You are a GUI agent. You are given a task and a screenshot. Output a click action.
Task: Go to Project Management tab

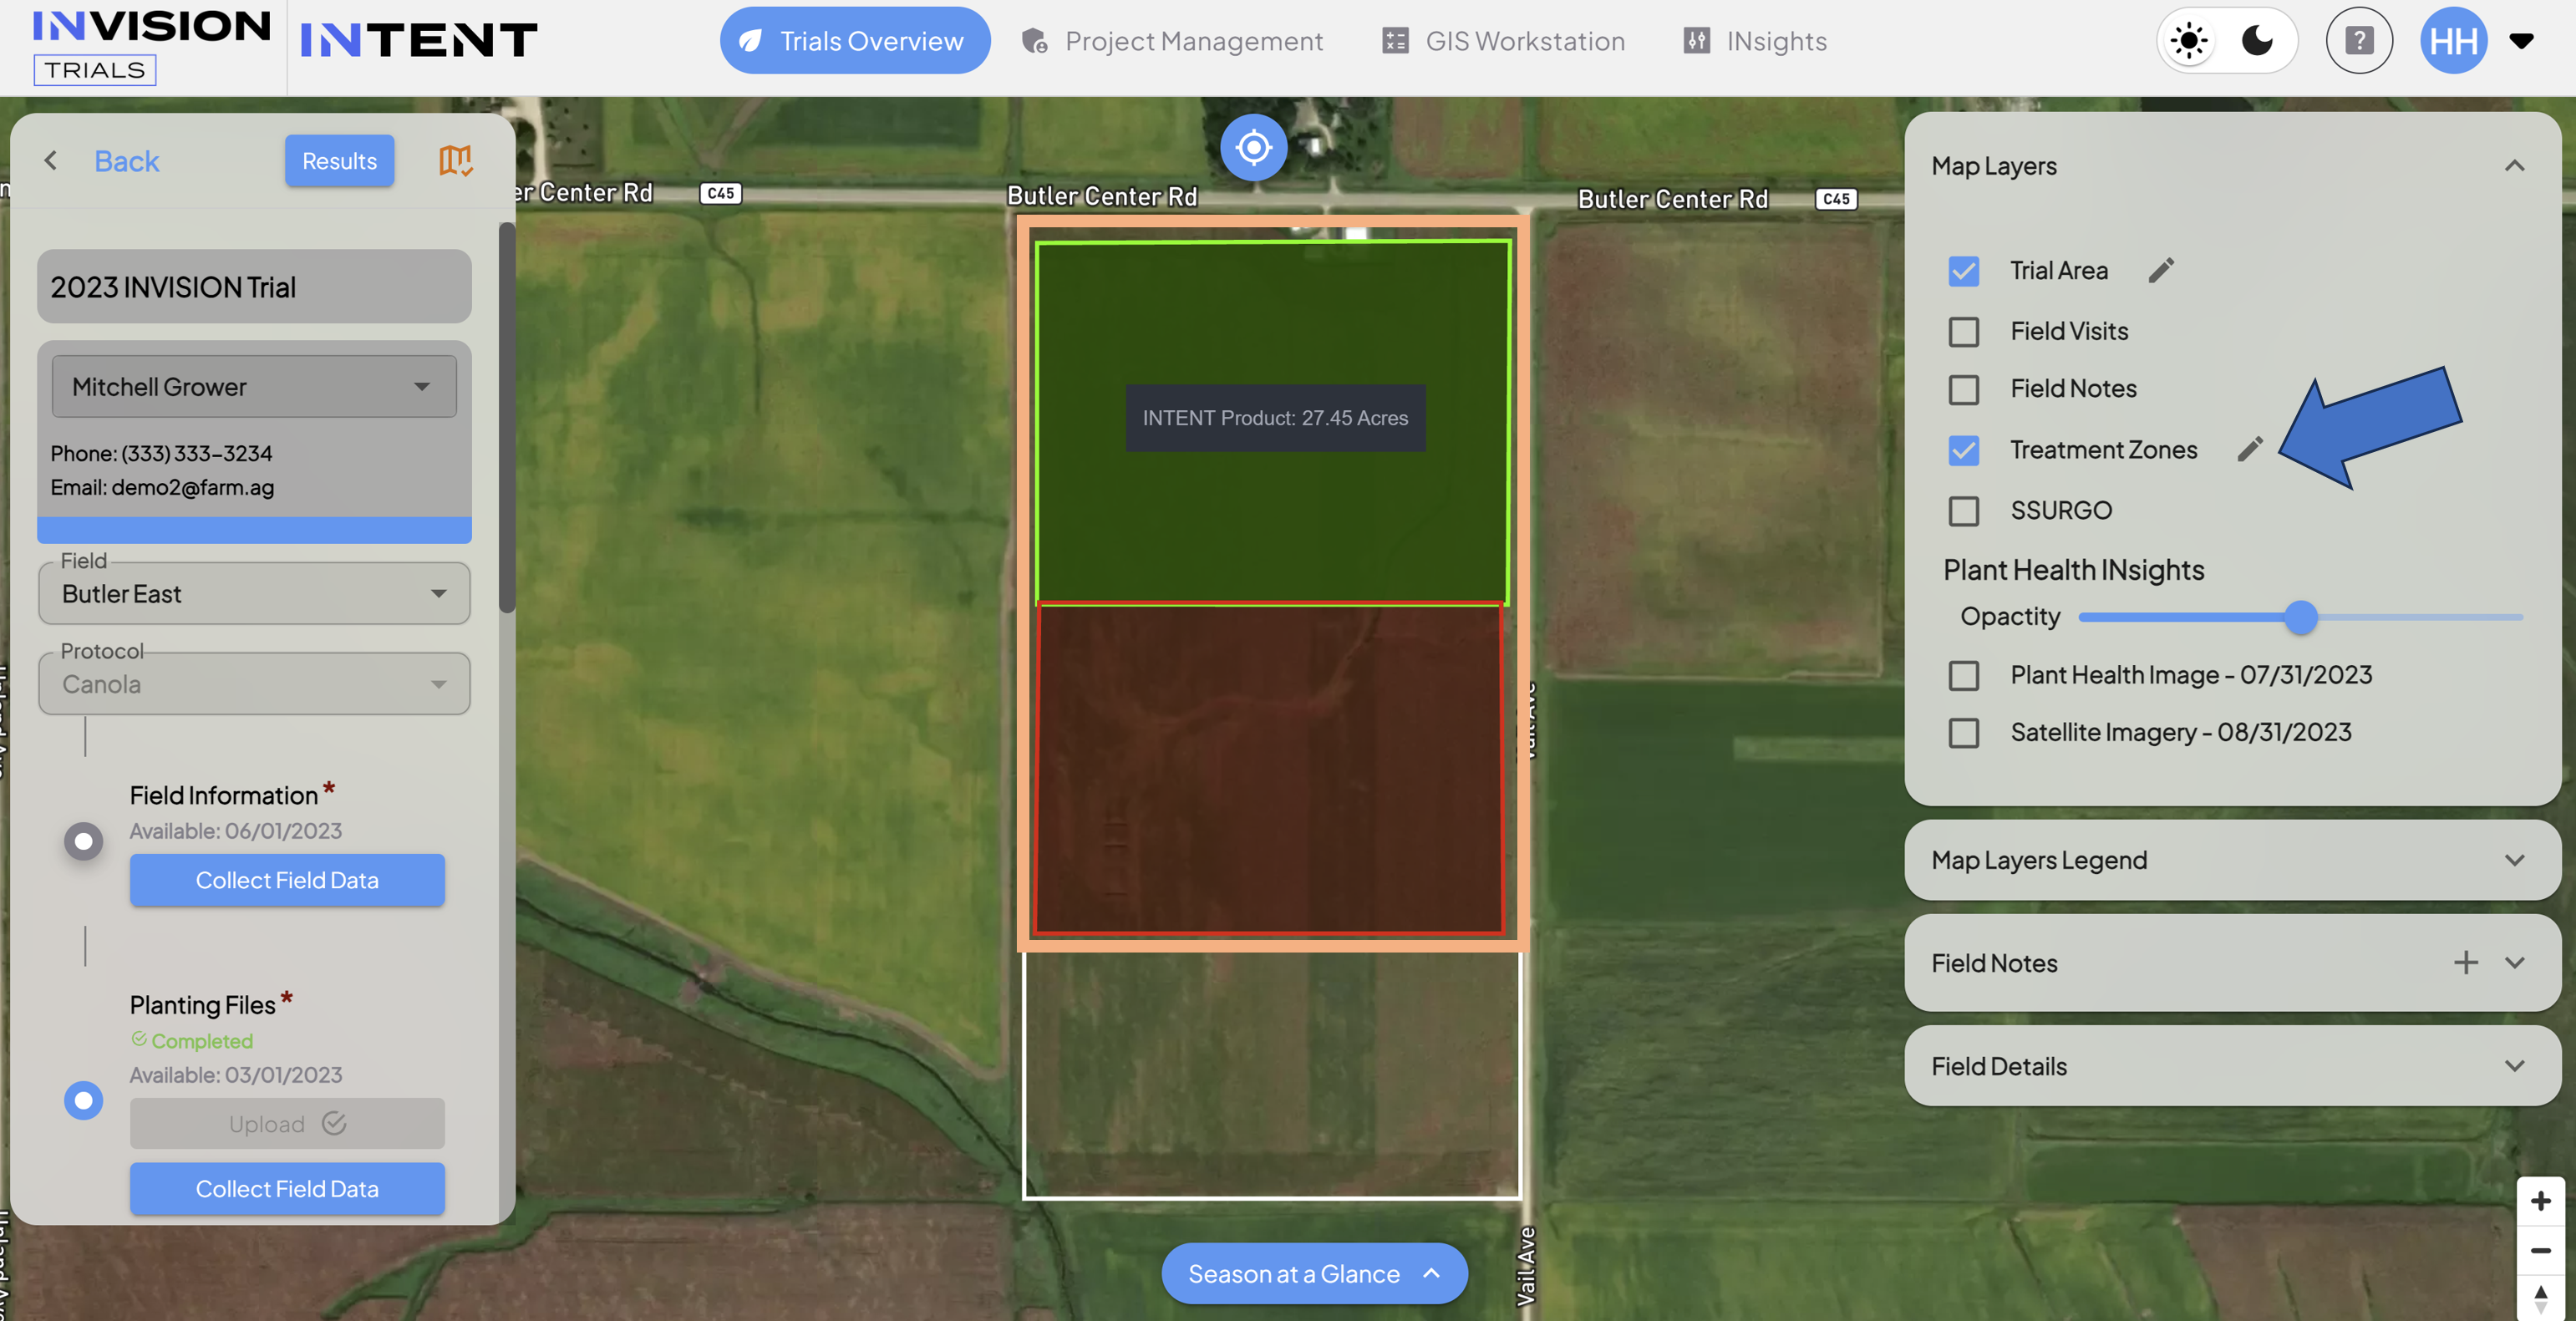pyautogui.click(x=1172, y=41)
